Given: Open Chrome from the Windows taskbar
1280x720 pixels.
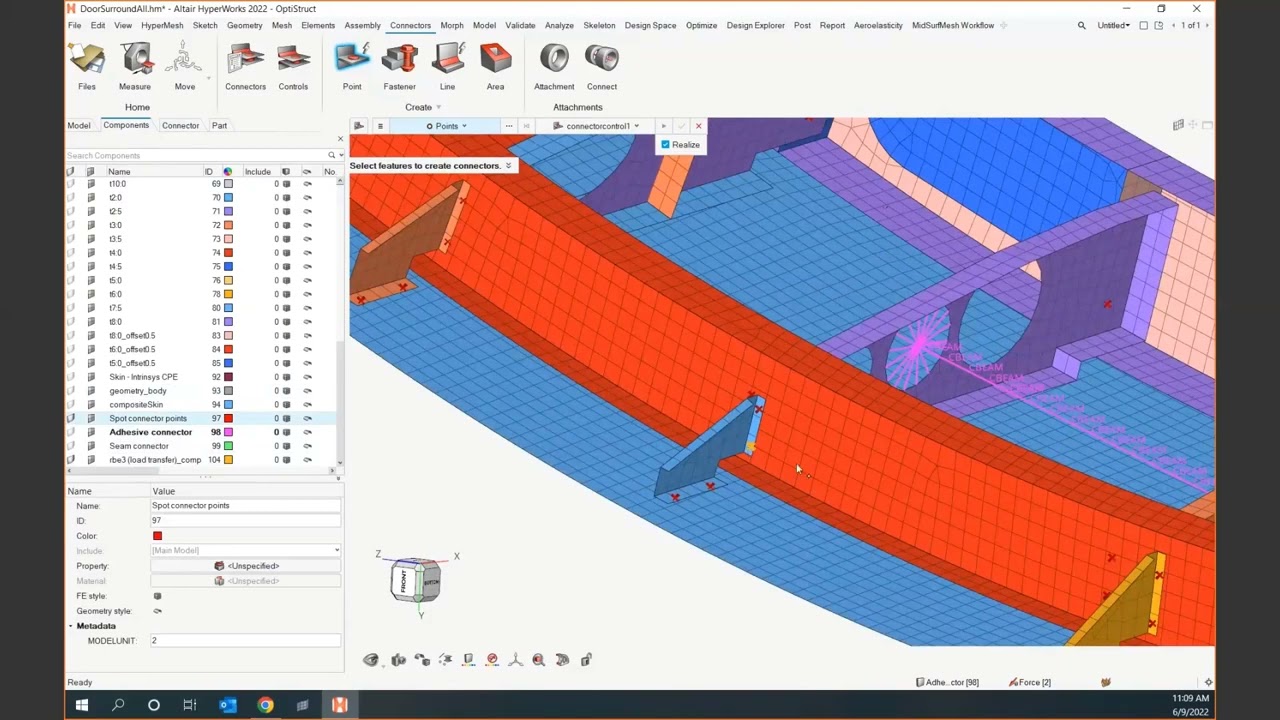Looking at the screenshot, I should coord(265,705).
